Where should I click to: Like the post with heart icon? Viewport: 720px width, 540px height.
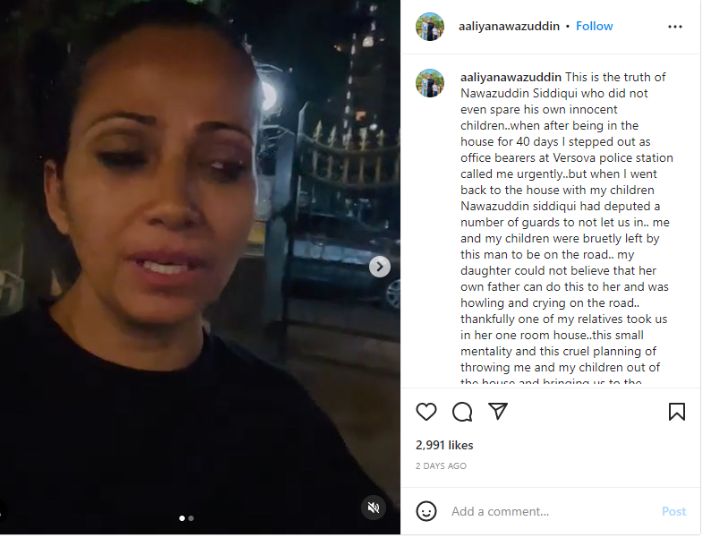426,411
